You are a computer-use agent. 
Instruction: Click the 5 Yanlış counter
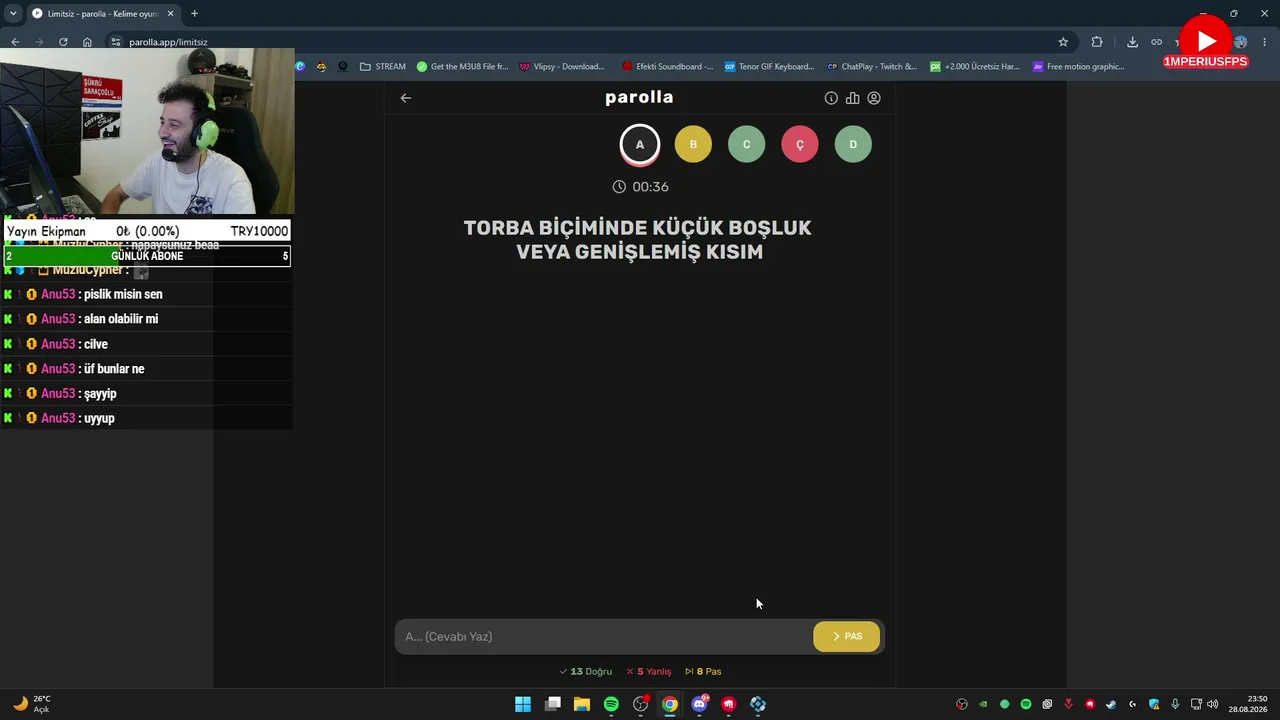pyautogui.click(x=648, y=672)
